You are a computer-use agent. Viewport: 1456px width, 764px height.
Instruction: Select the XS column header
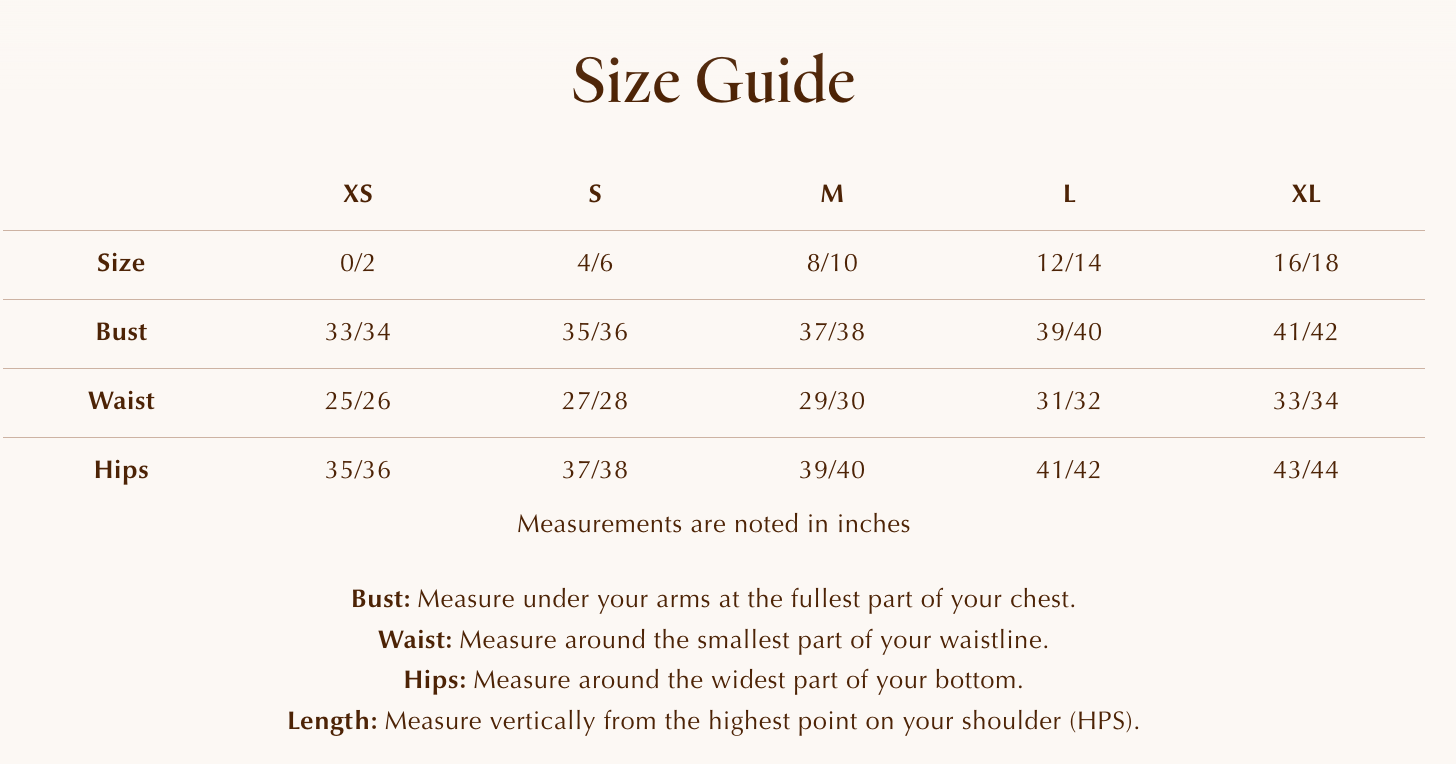pyautogui.click(x=358, y=195)
